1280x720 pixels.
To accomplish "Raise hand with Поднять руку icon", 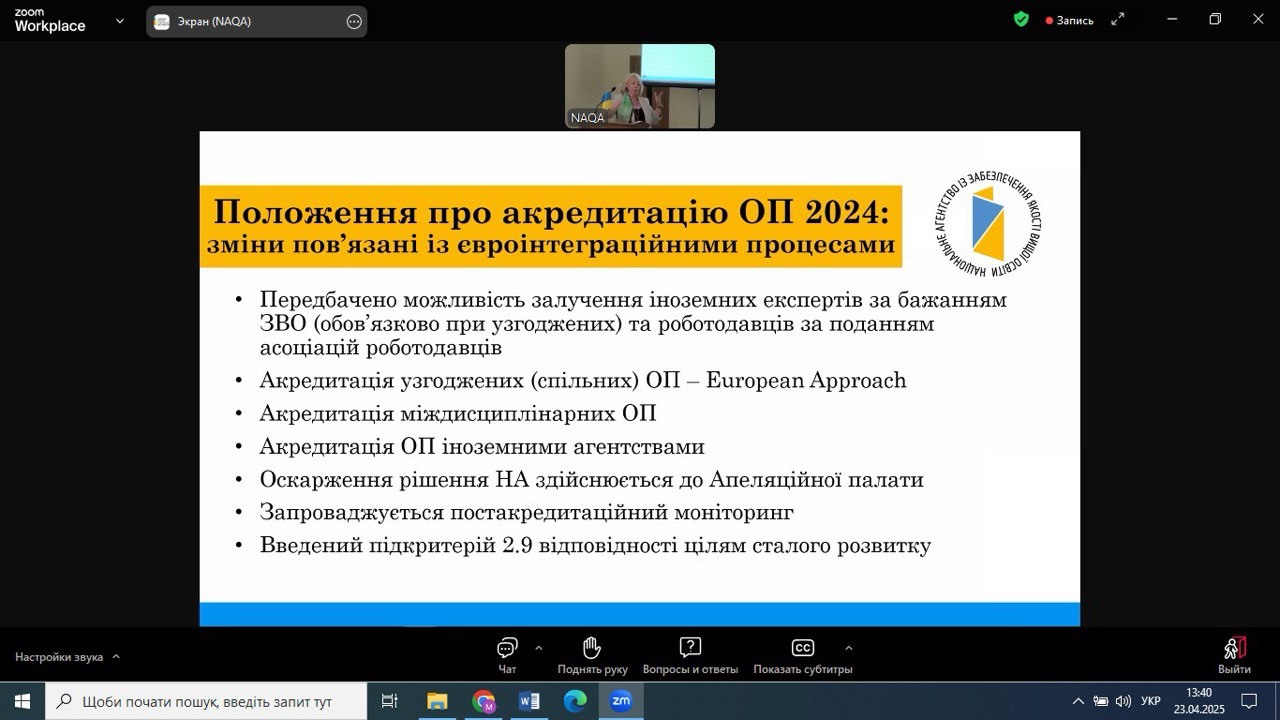I will (592, 648).
